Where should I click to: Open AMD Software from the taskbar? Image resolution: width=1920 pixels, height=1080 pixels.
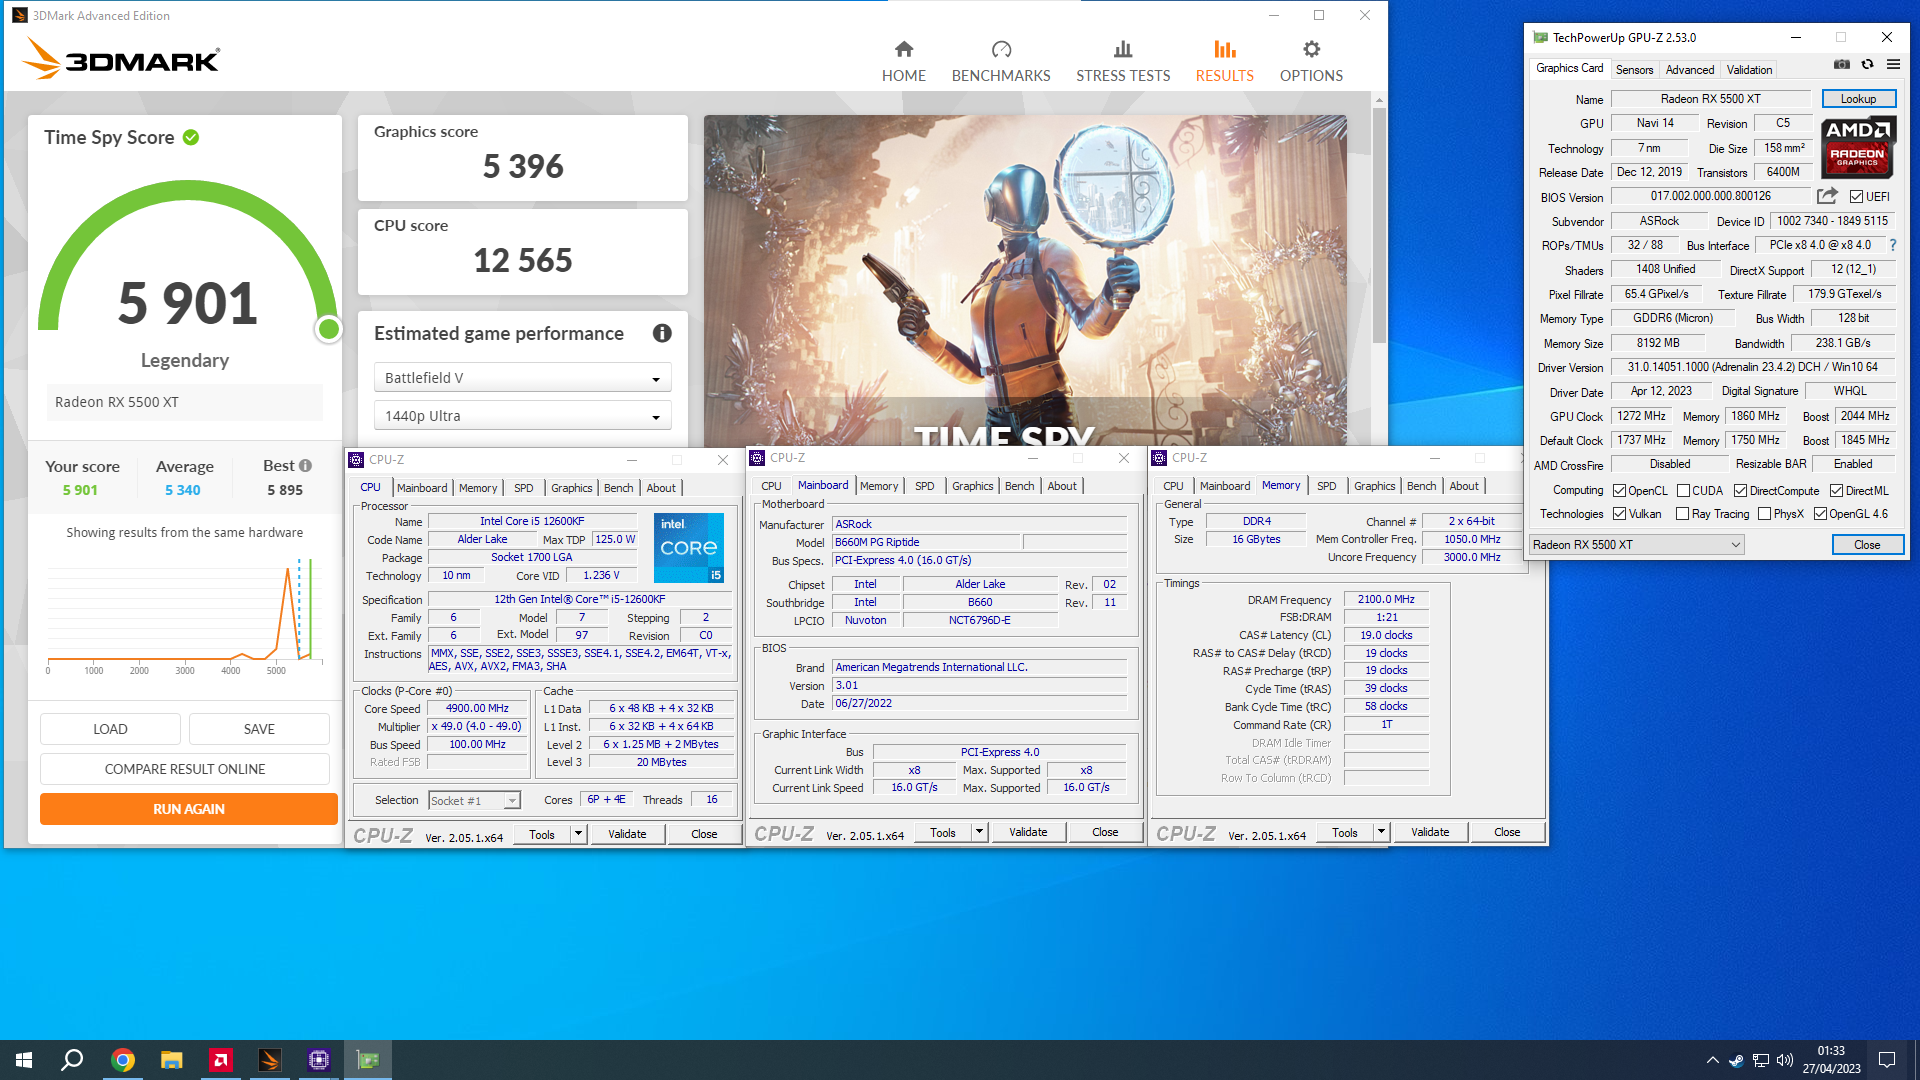pos(220,1060)
